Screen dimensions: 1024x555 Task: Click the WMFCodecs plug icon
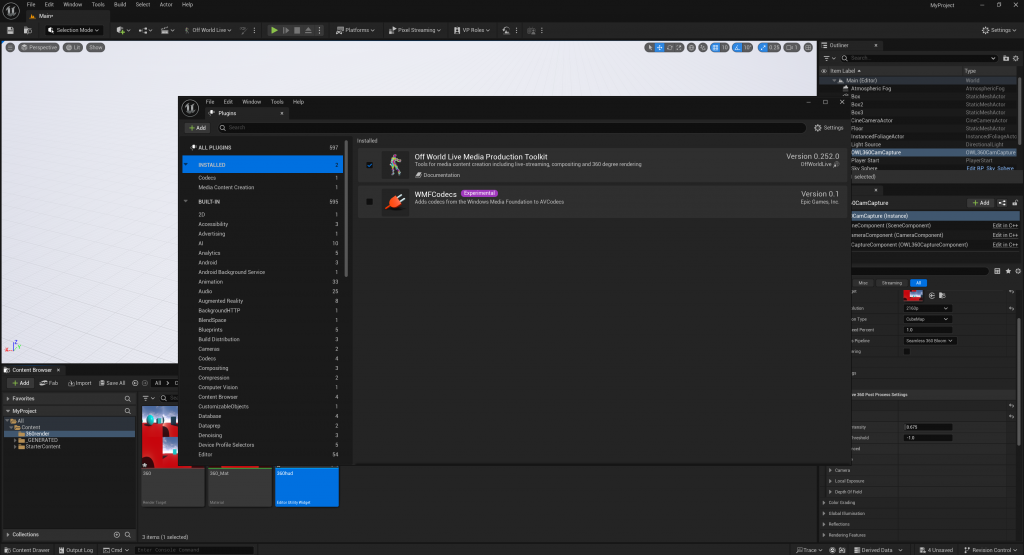click(395, 202)
